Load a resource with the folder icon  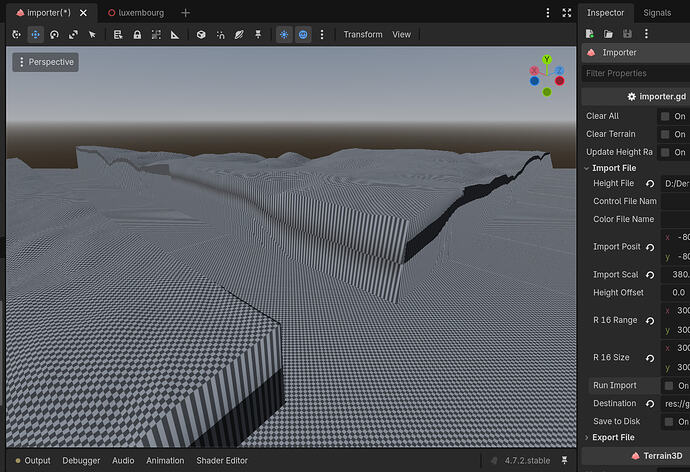click(608, 33)
